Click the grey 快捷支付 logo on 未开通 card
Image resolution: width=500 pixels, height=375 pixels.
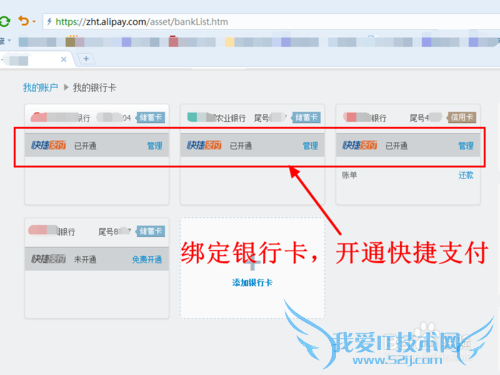tap(48, 259)
